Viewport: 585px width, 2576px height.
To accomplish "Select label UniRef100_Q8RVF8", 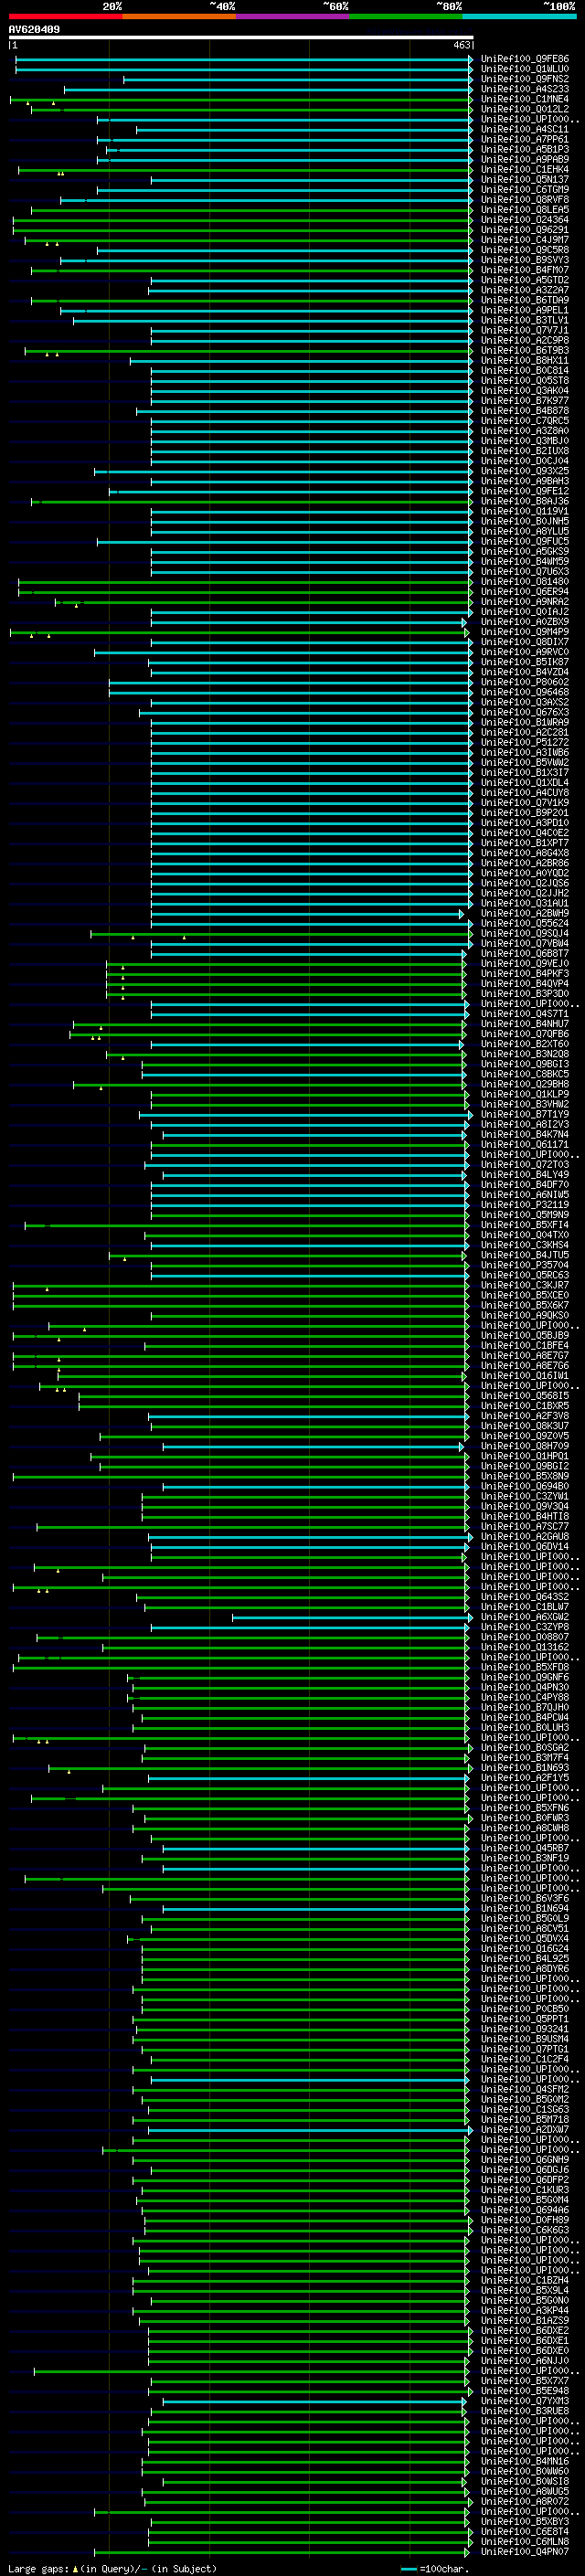I will 524,200.
